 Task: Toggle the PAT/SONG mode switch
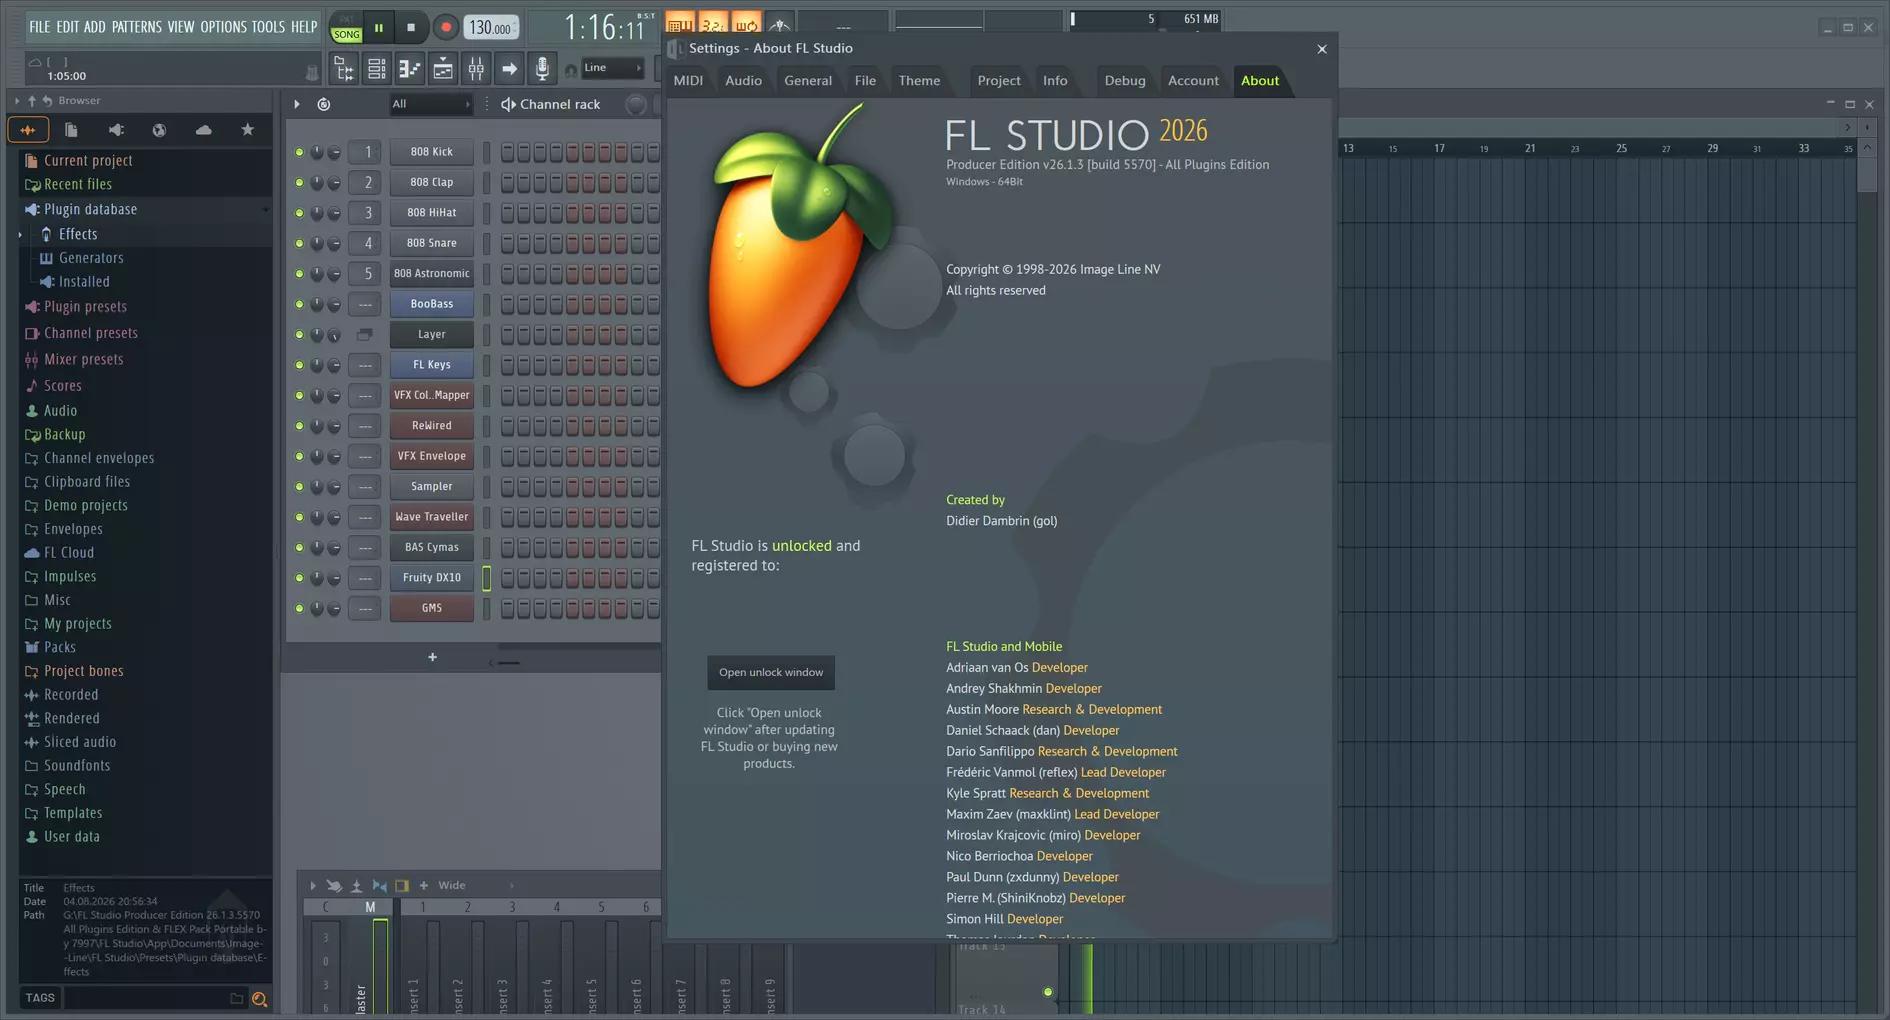coord(346,28)
